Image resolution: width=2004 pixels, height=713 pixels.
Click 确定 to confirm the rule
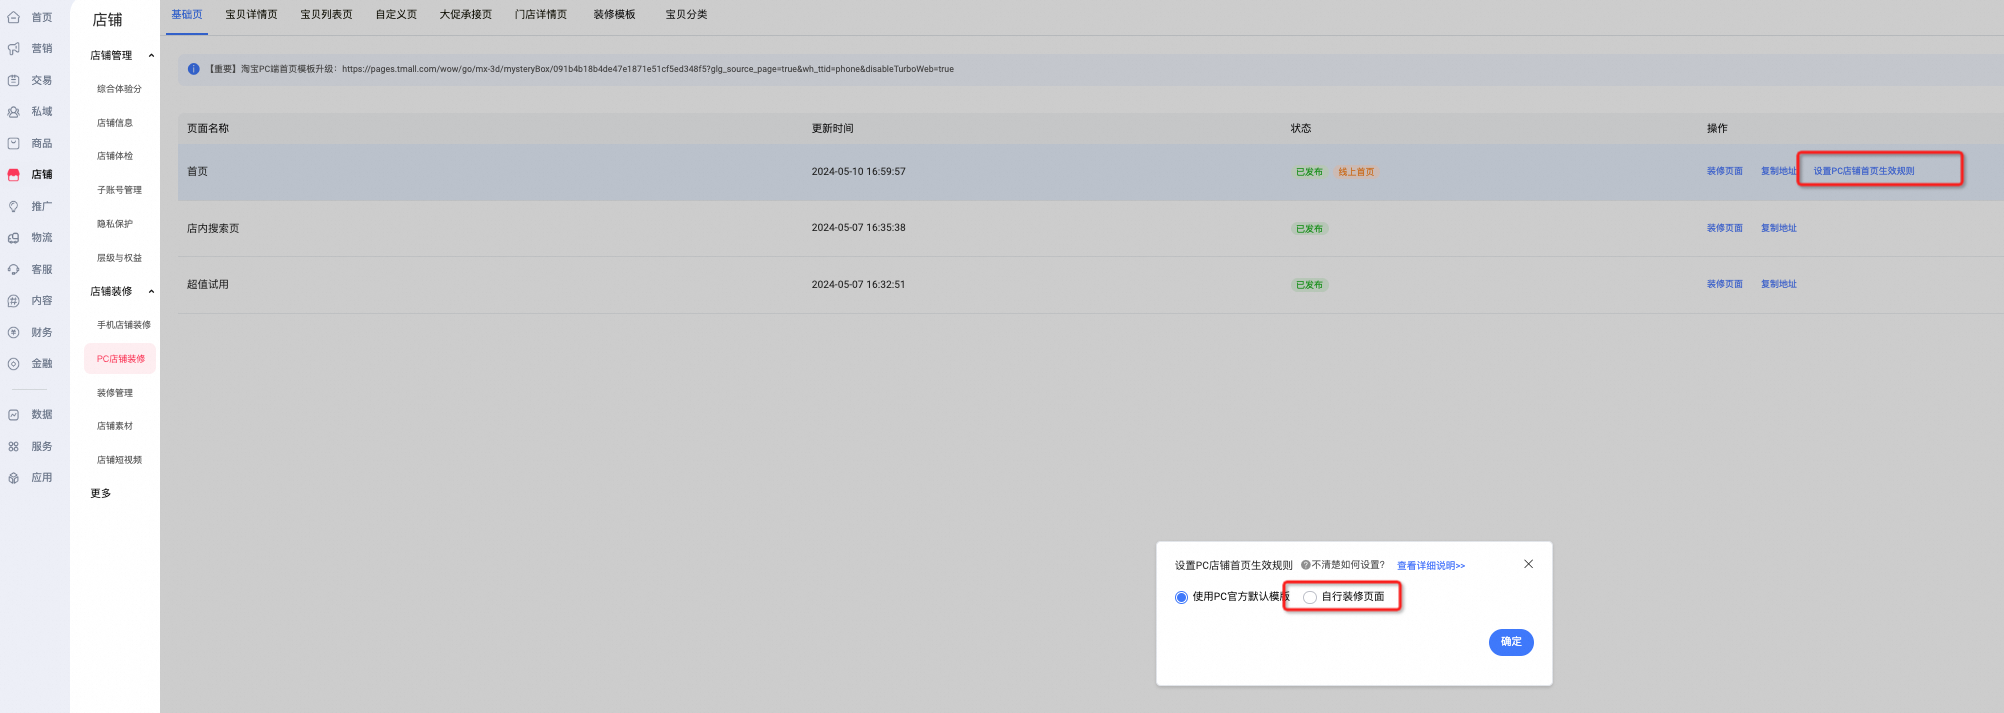1511,642
